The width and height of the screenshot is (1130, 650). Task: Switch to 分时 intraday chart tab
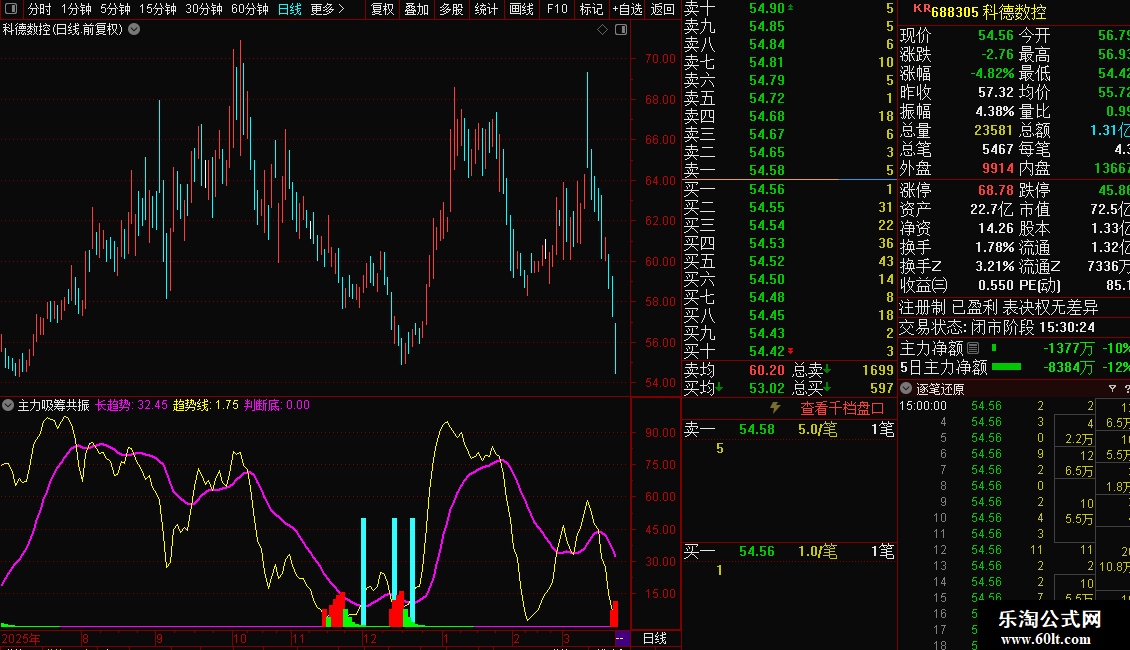pyautogui.click(x=40, y=9)
